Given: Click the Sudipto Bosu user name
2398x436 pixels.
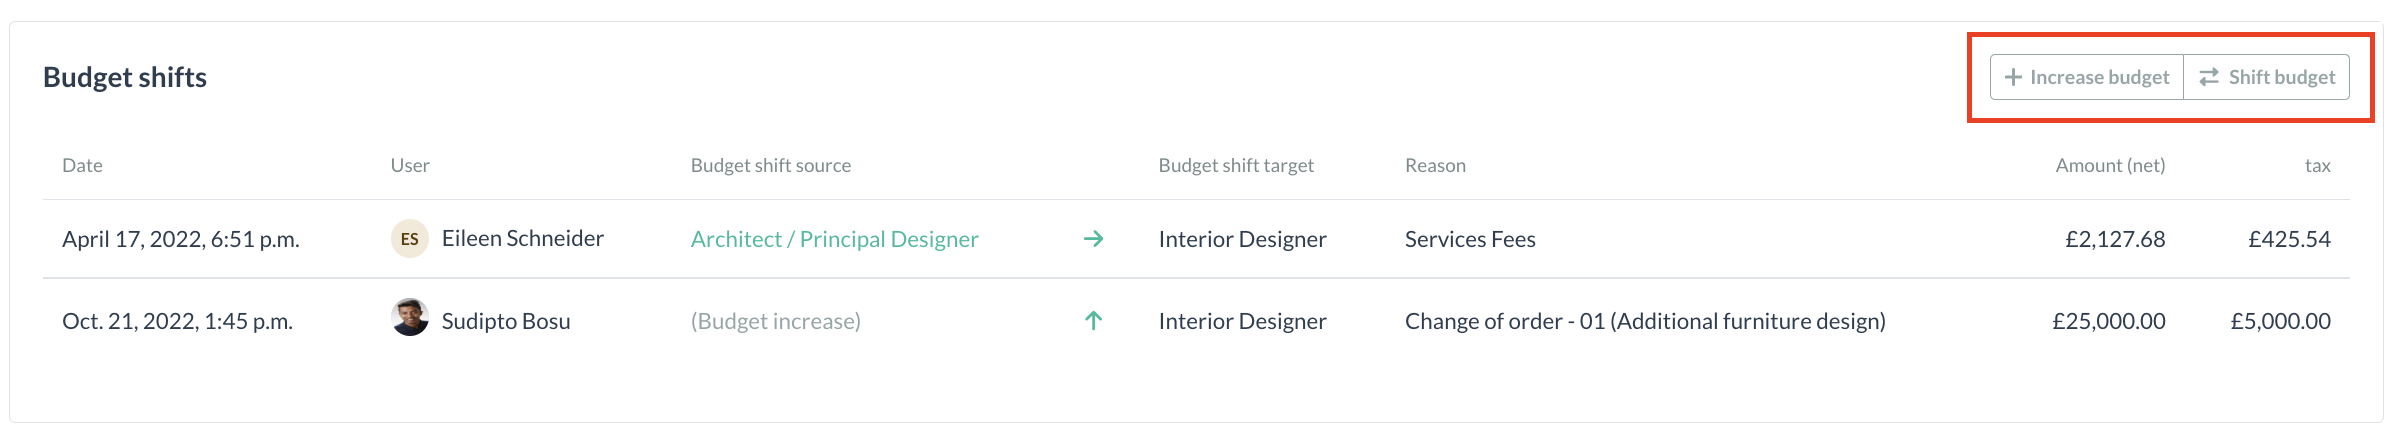Looking at the screenshot, I should coord(506,321).
